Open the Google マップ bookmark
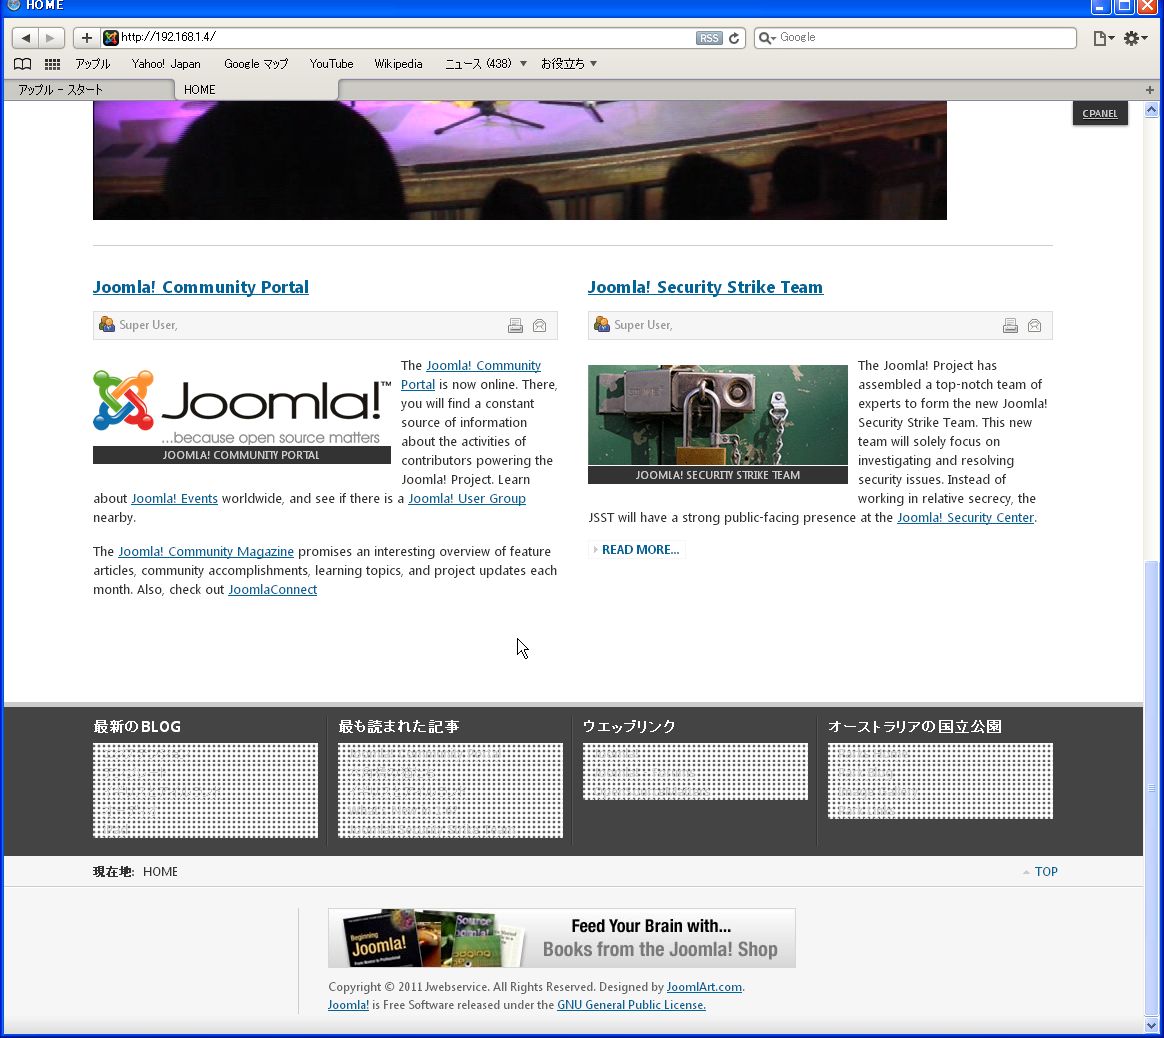Viewport: 1164px width, 1038px height. click(256, 64)
